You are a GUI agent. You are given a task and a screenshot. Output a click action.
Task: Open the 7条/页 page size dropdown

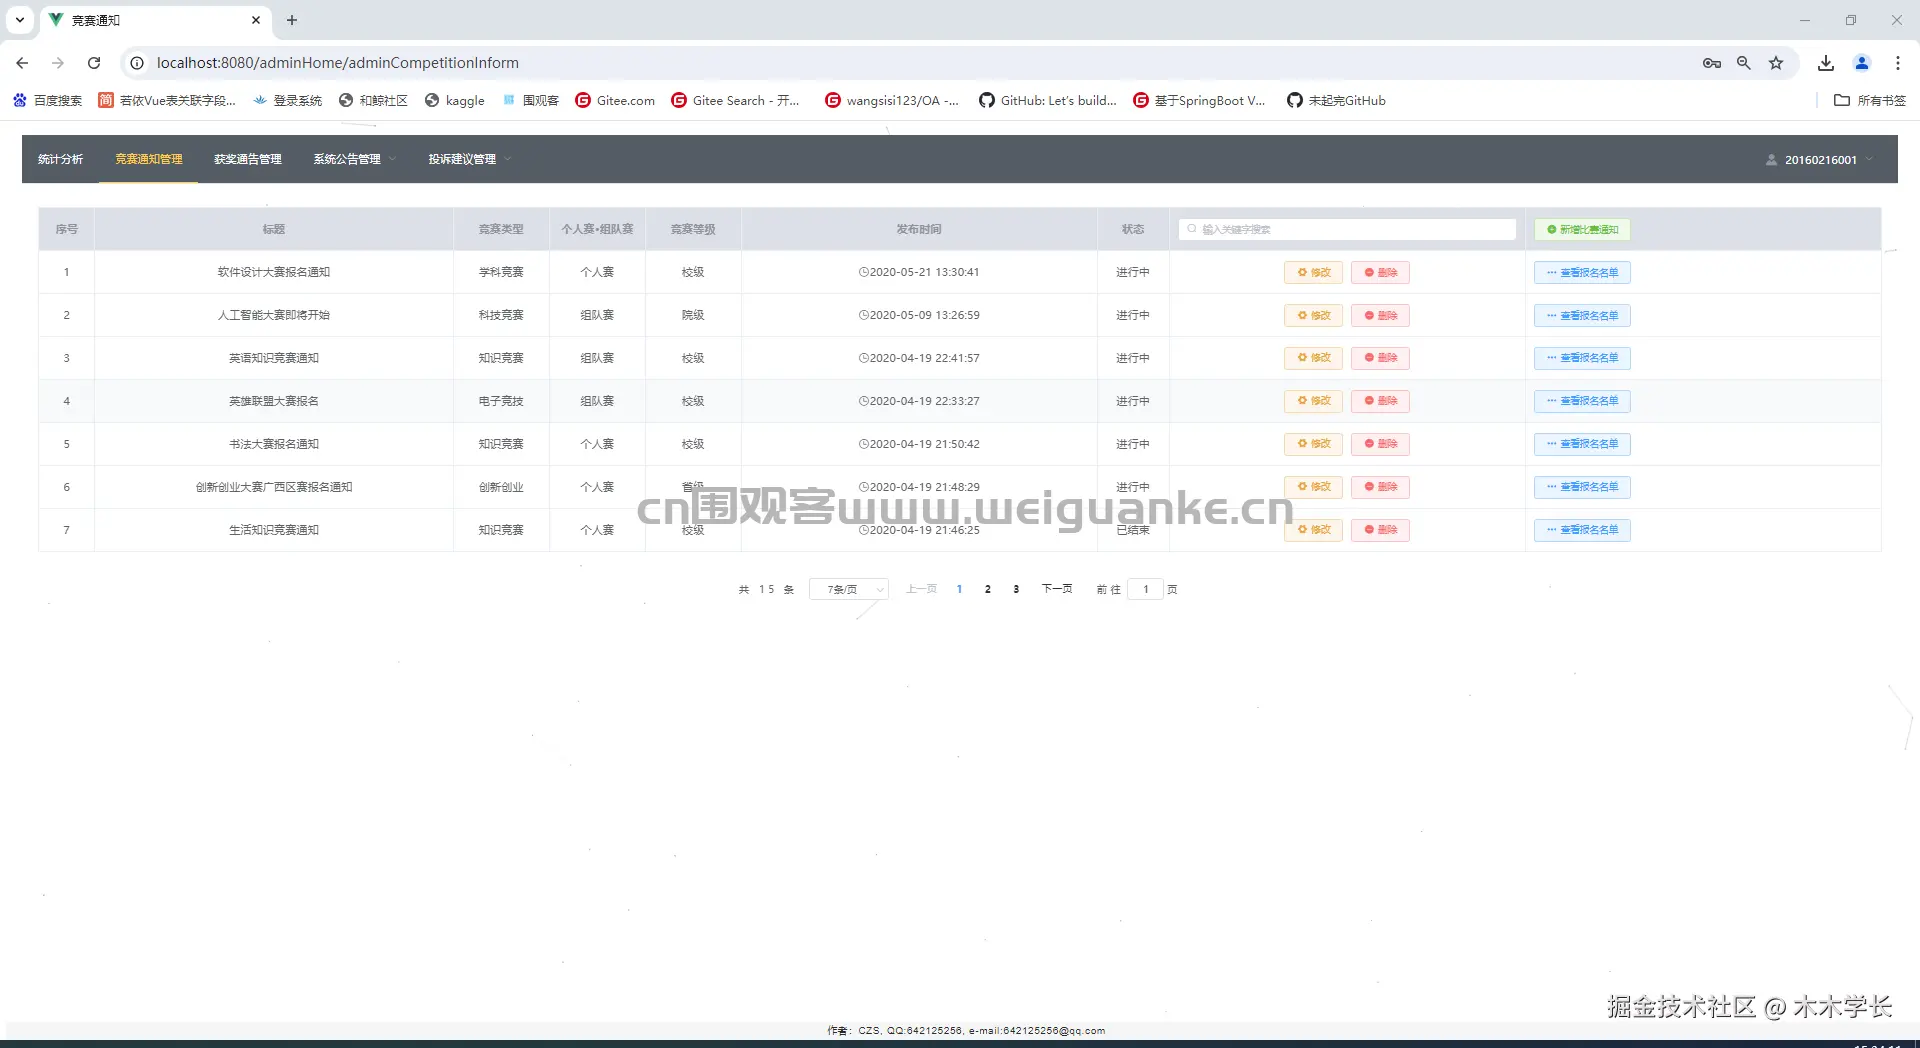tap(848, 589)
